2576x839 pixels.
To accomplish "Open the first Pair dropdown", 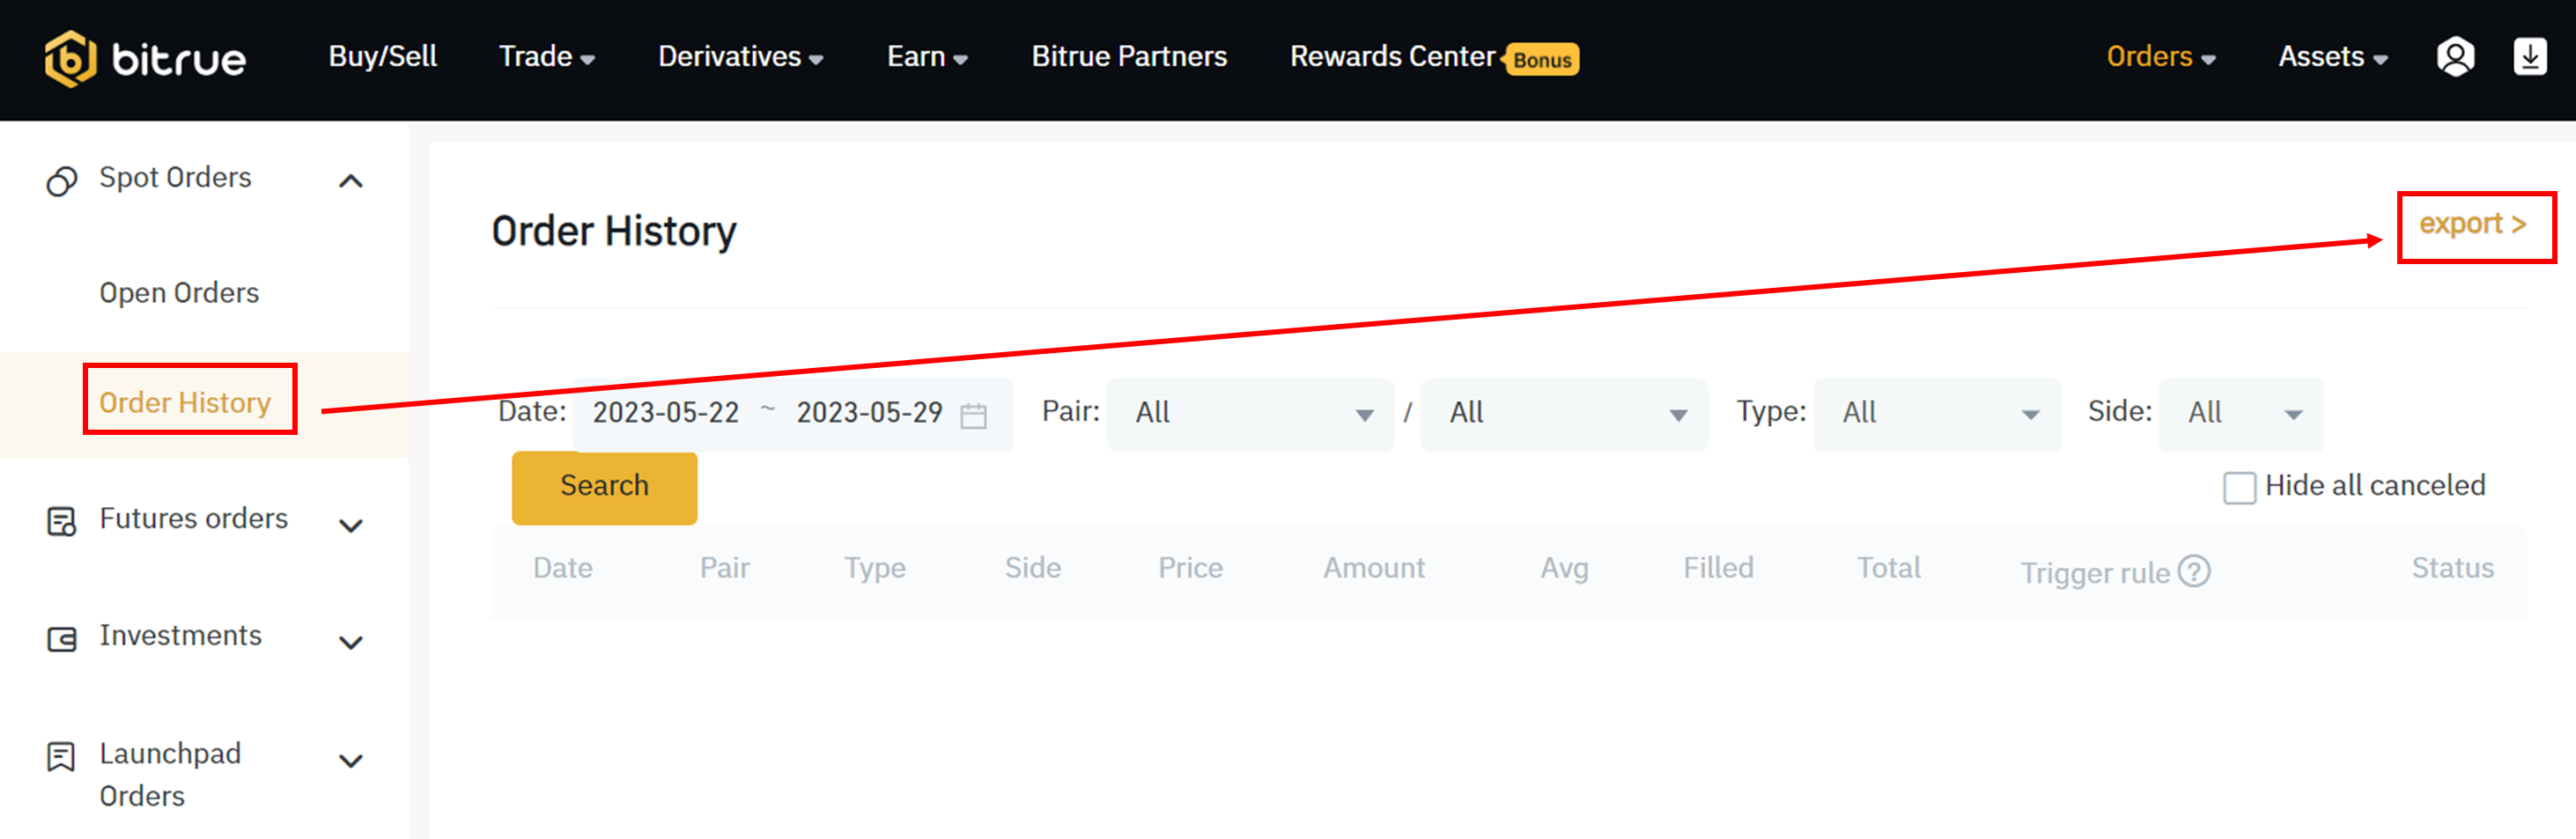I will pyautogui.click(x=1250, y=414).
